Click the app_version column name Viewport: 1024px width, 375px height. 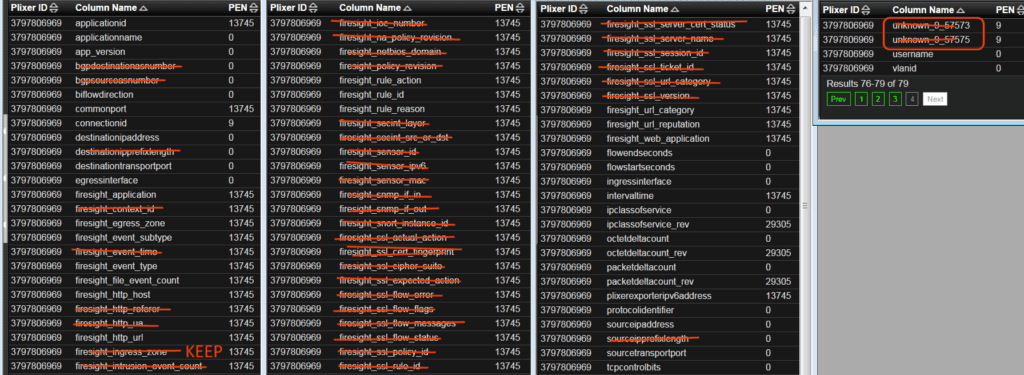tap(100, 52)
